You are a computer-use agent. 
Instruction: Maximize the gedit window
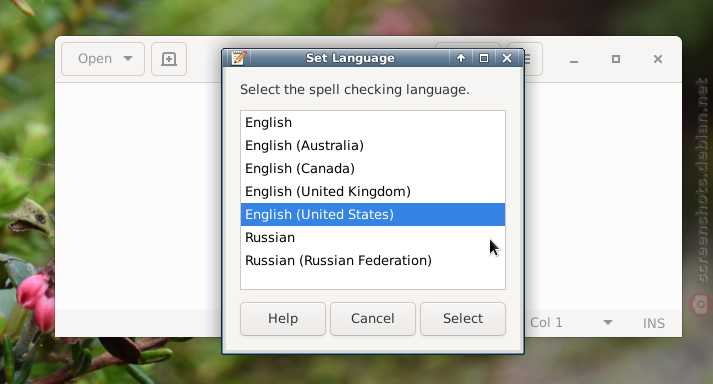point(616,59)
